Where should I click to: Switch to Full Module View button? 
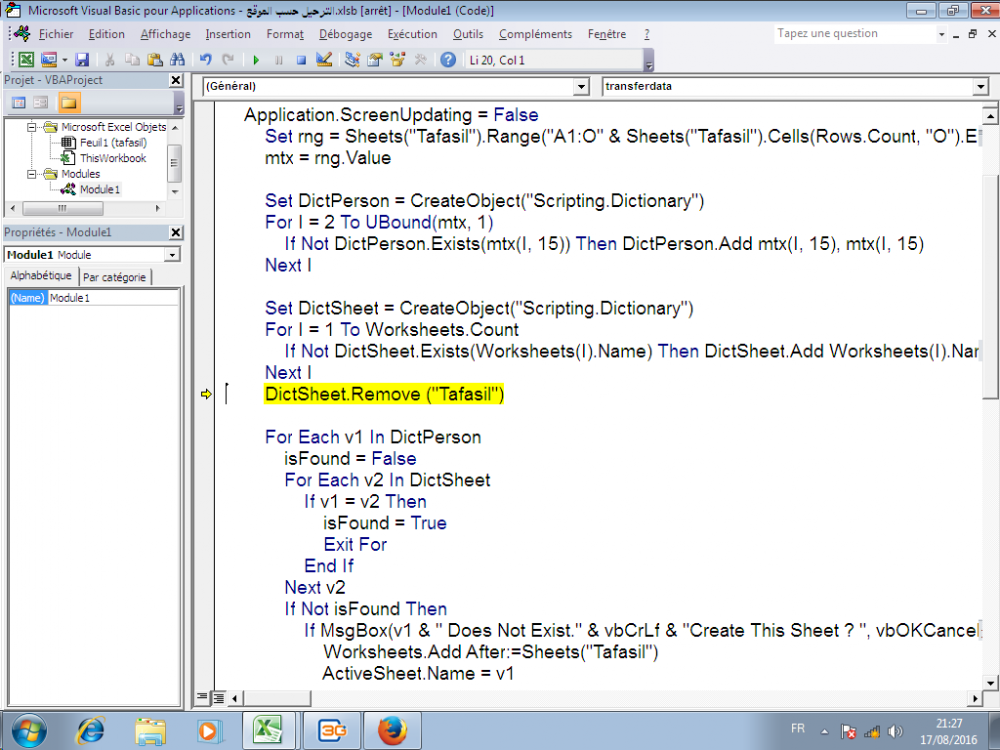click(x=218, y=697)
